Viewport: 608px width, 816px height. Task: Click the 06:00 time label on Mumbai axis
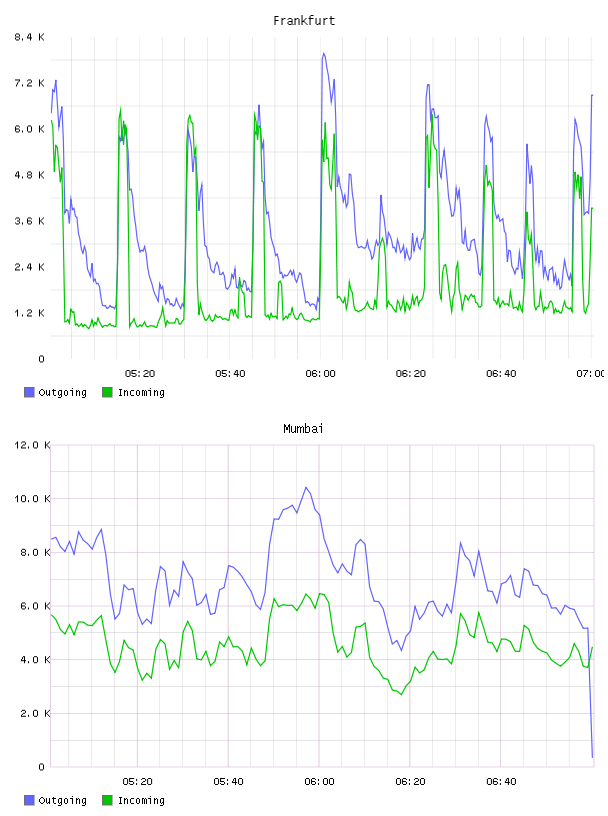pyautogui.click(x=319, y=782)
